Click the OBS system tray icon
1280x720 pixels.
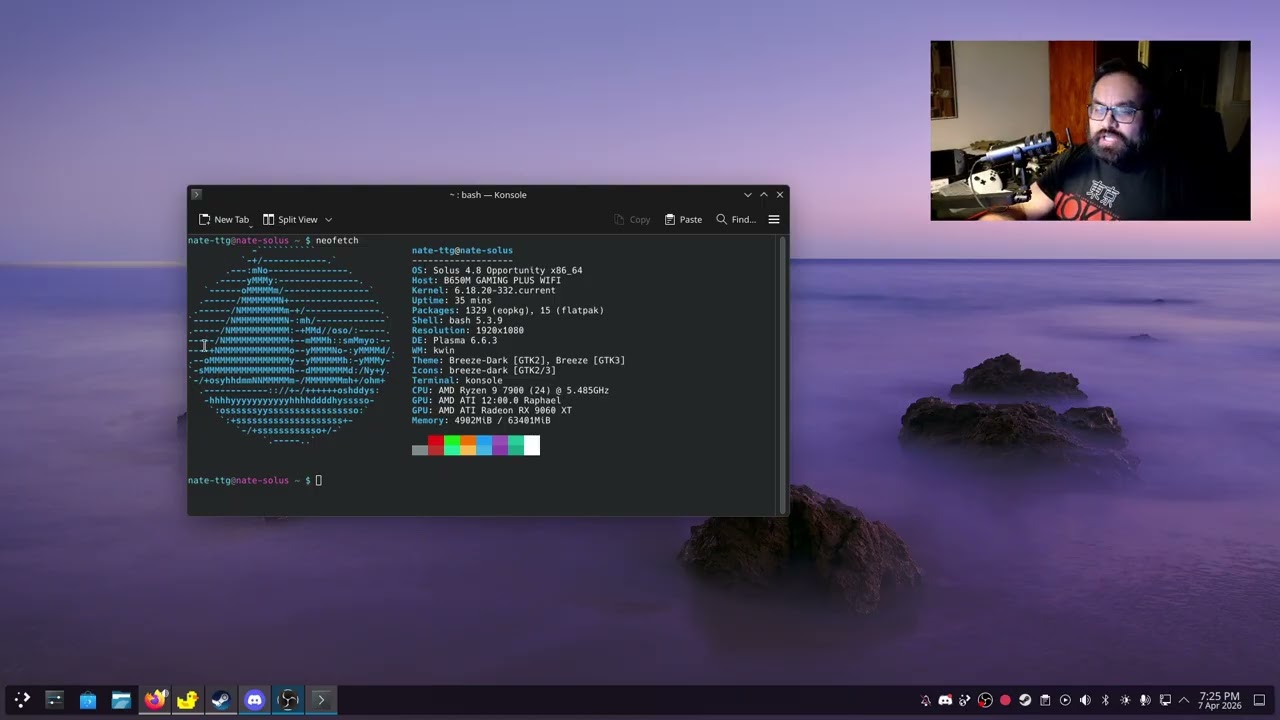coord(985,700)
